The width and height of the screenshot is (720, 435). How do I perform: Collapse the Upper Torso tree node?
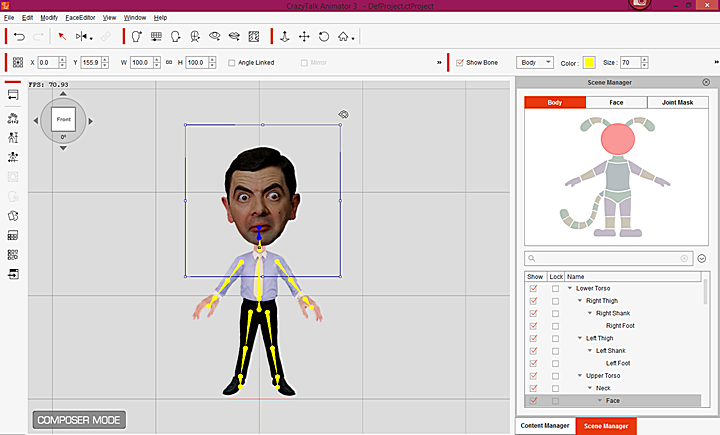[580, 376]
